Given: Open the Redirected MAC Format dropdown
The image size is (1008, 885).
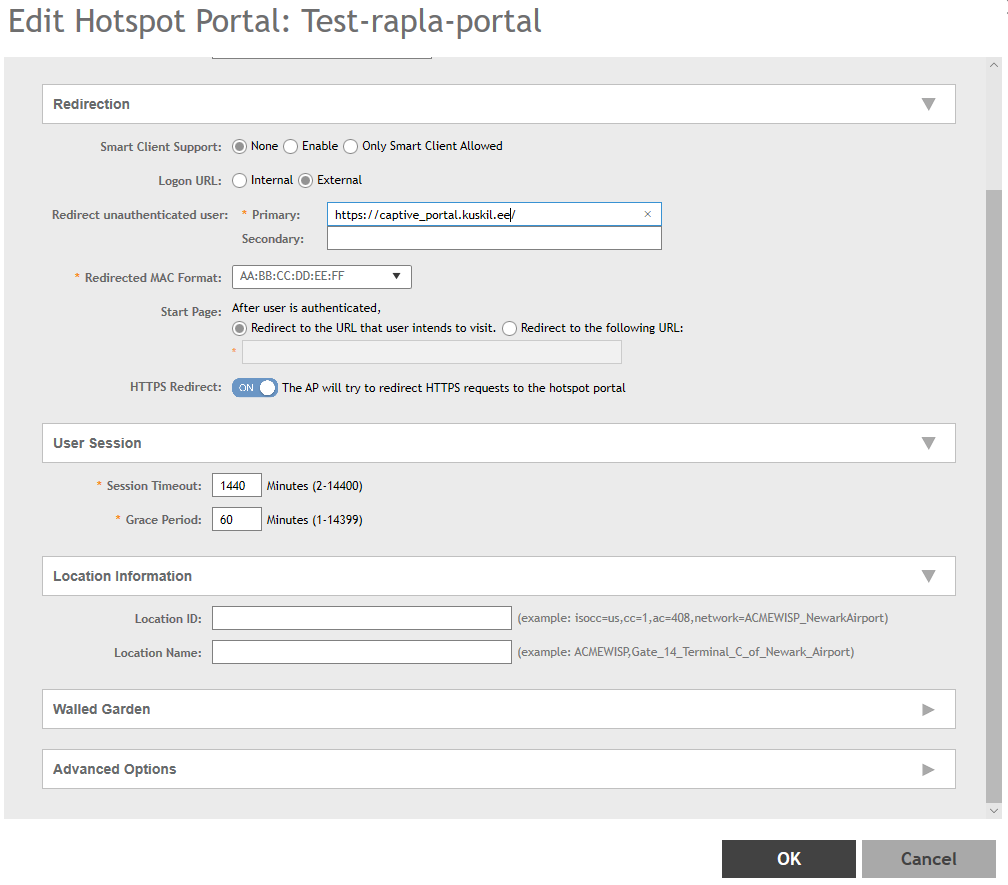Looking at the screenshot, I should (321, 276).
